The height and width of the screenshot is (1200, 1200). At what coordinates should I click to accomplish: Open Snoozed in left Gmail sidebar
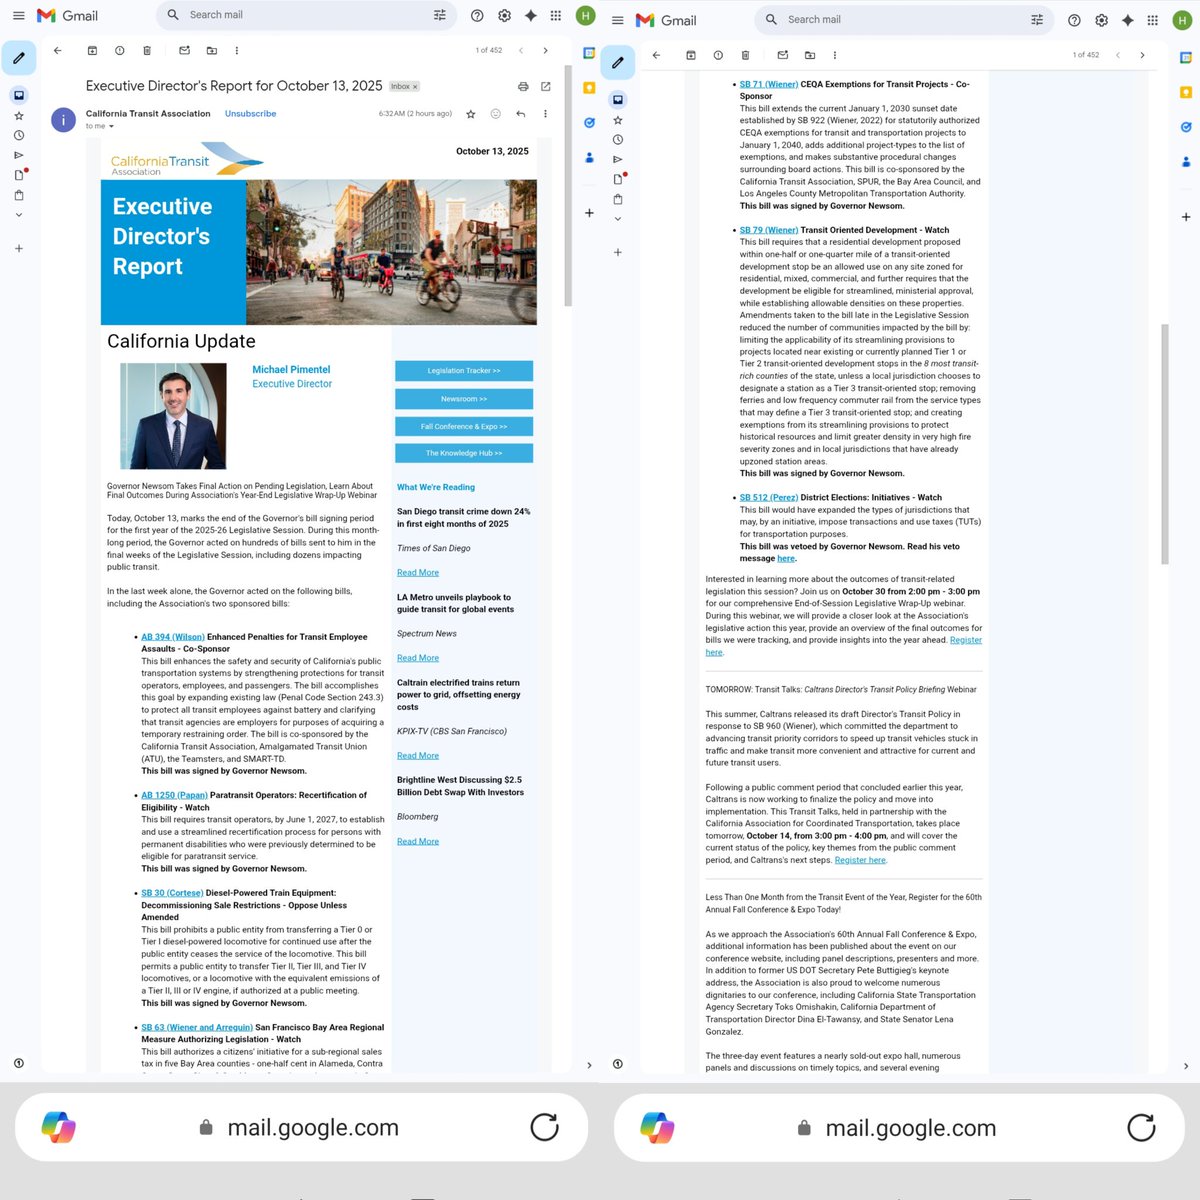[x=18, y=135]
